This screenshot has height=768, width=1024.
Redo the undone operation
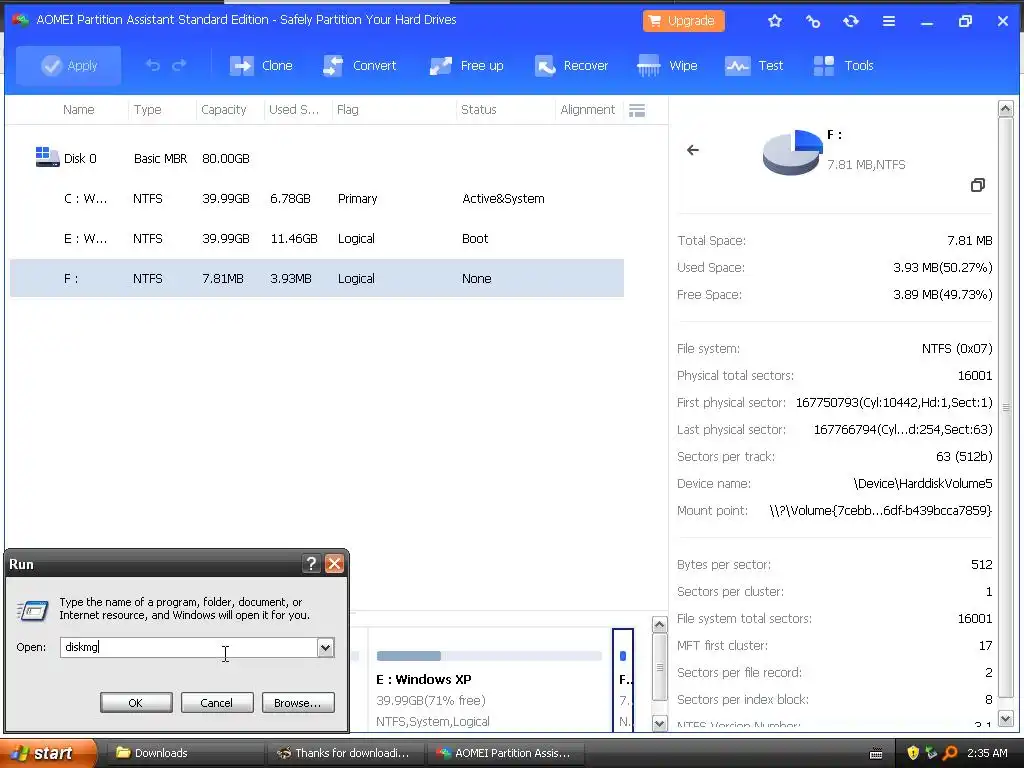(179, 65)
